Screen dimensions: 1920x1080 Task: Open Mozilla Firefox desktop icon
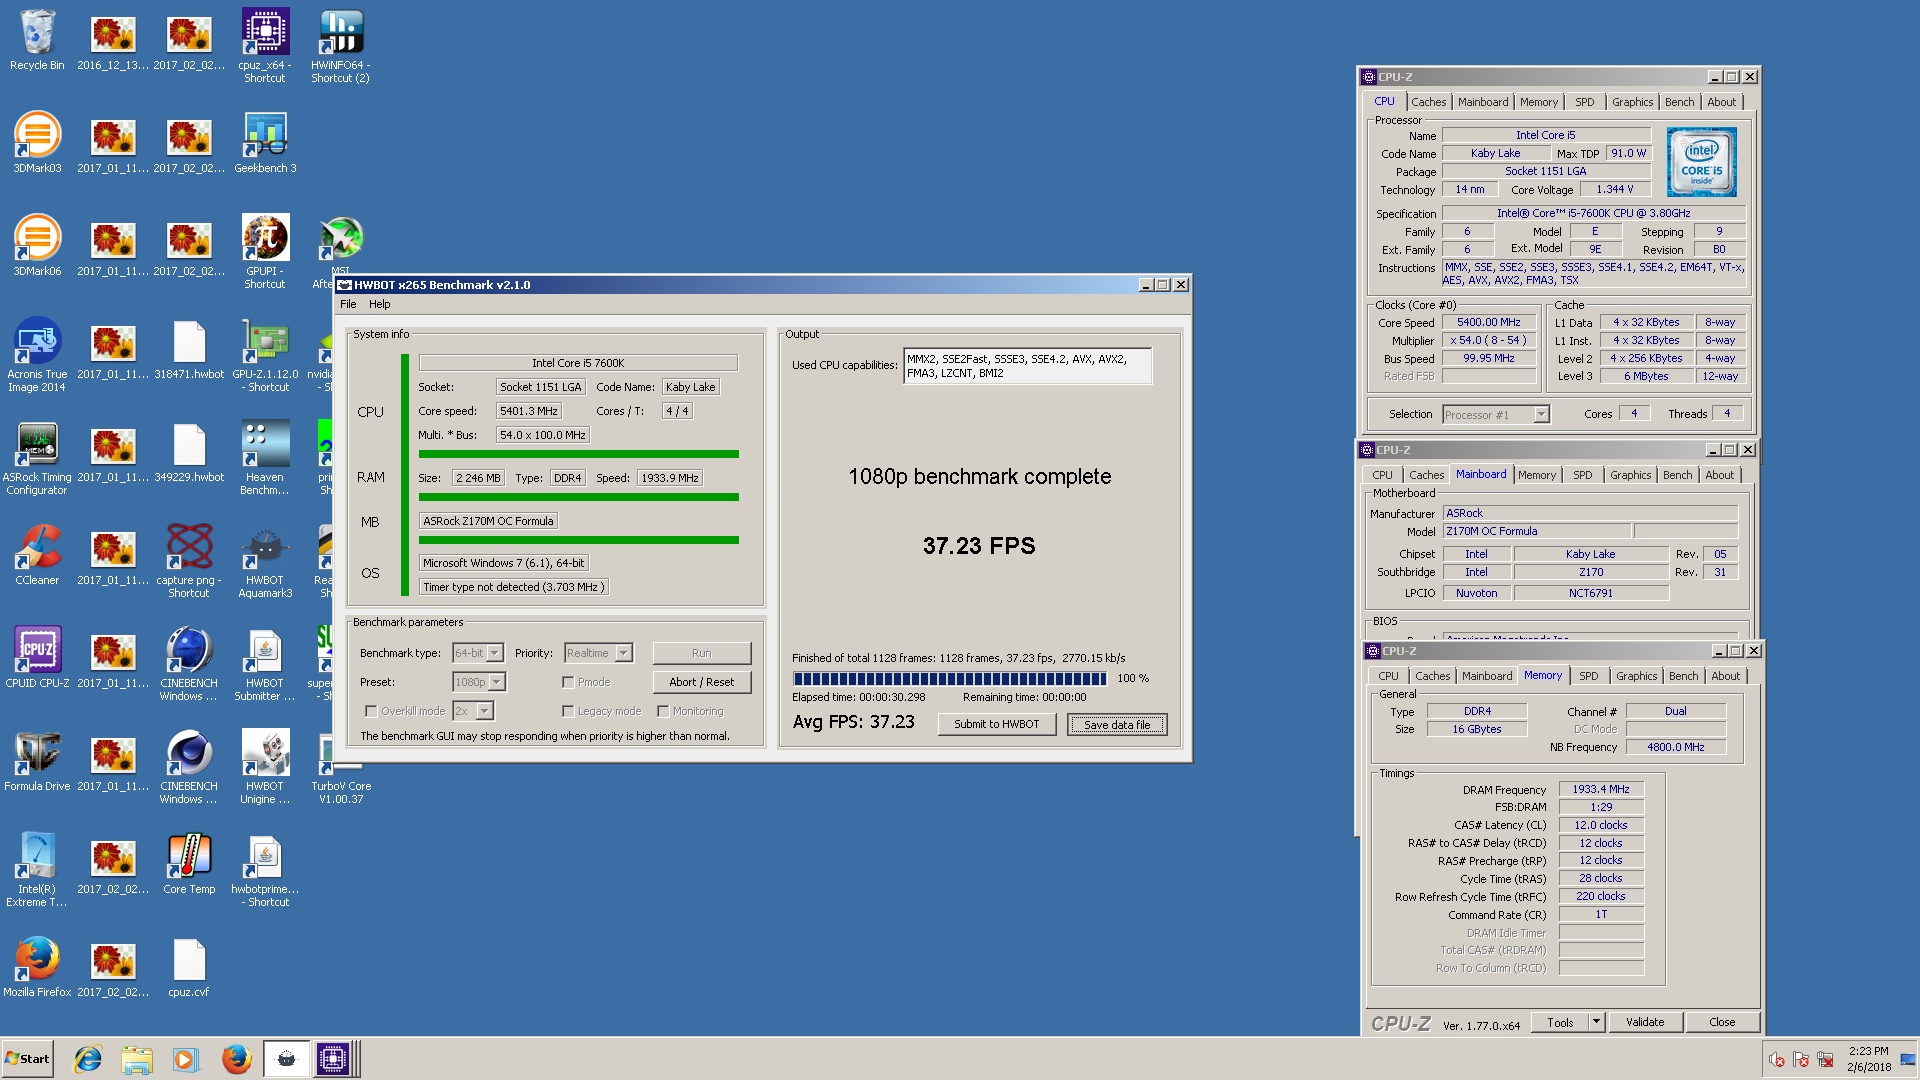coord(37,966)
